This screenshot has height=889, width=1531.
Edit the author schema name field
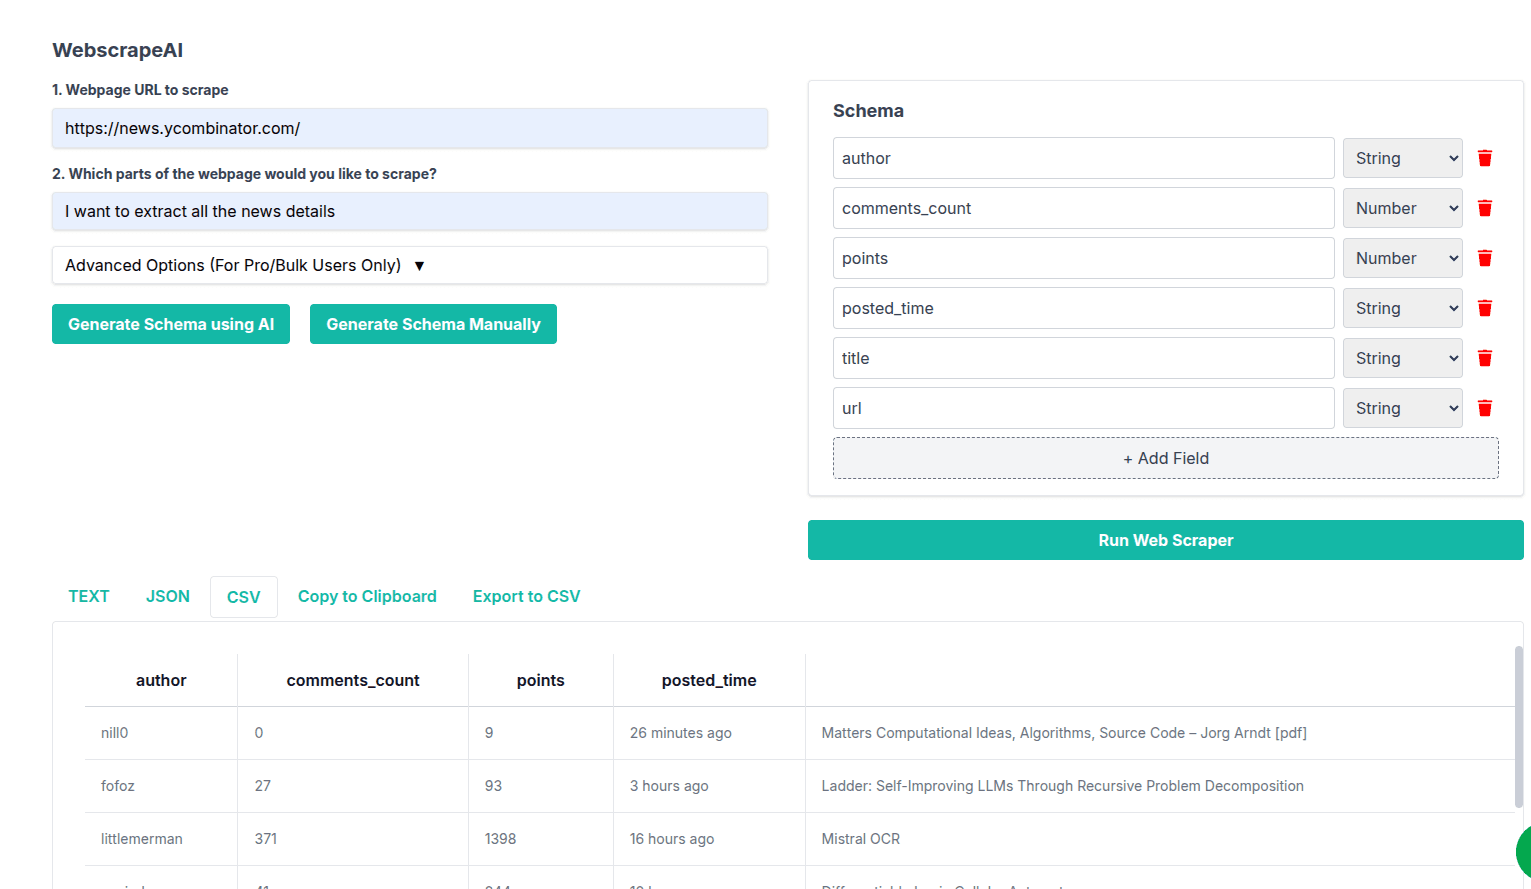point(1084,158)
